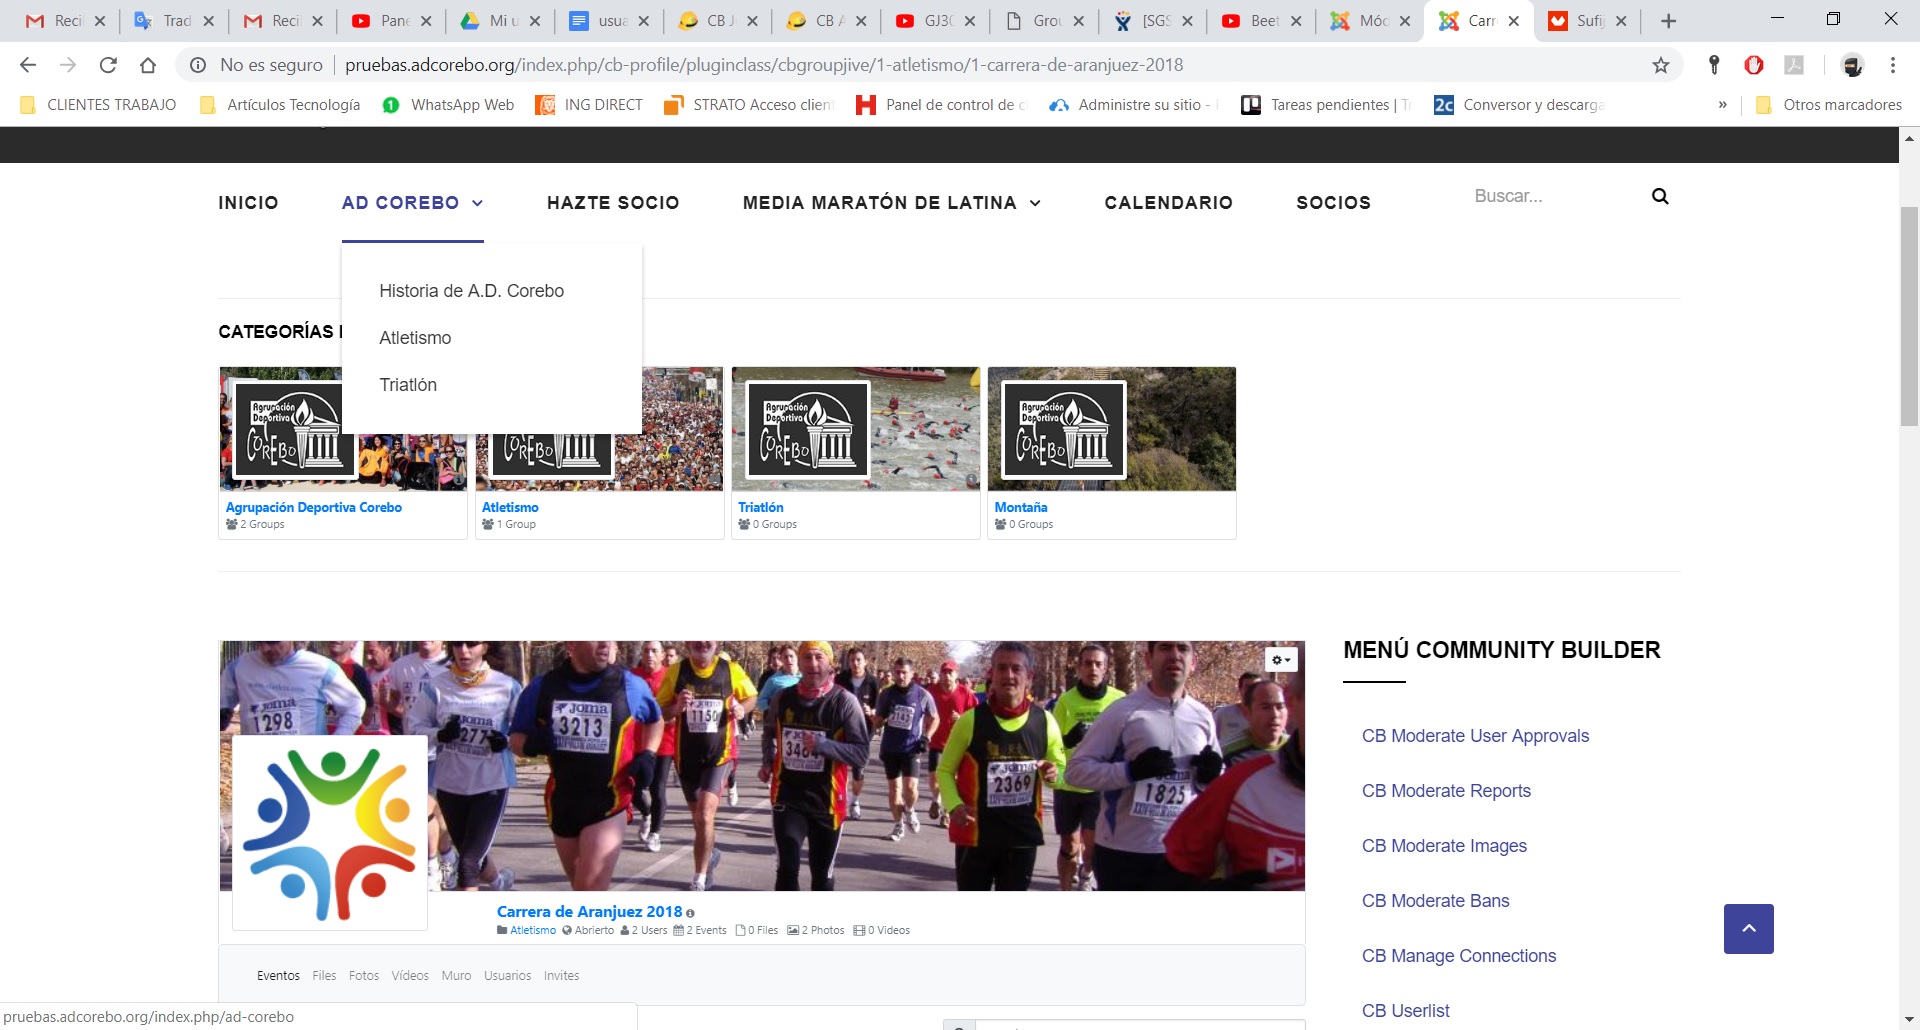This screenshot has height=1030, width=1920.
Task: Select Historia de A.D. Corebo submenu entry
Action: pyautogui.click(x=471, y=291)
